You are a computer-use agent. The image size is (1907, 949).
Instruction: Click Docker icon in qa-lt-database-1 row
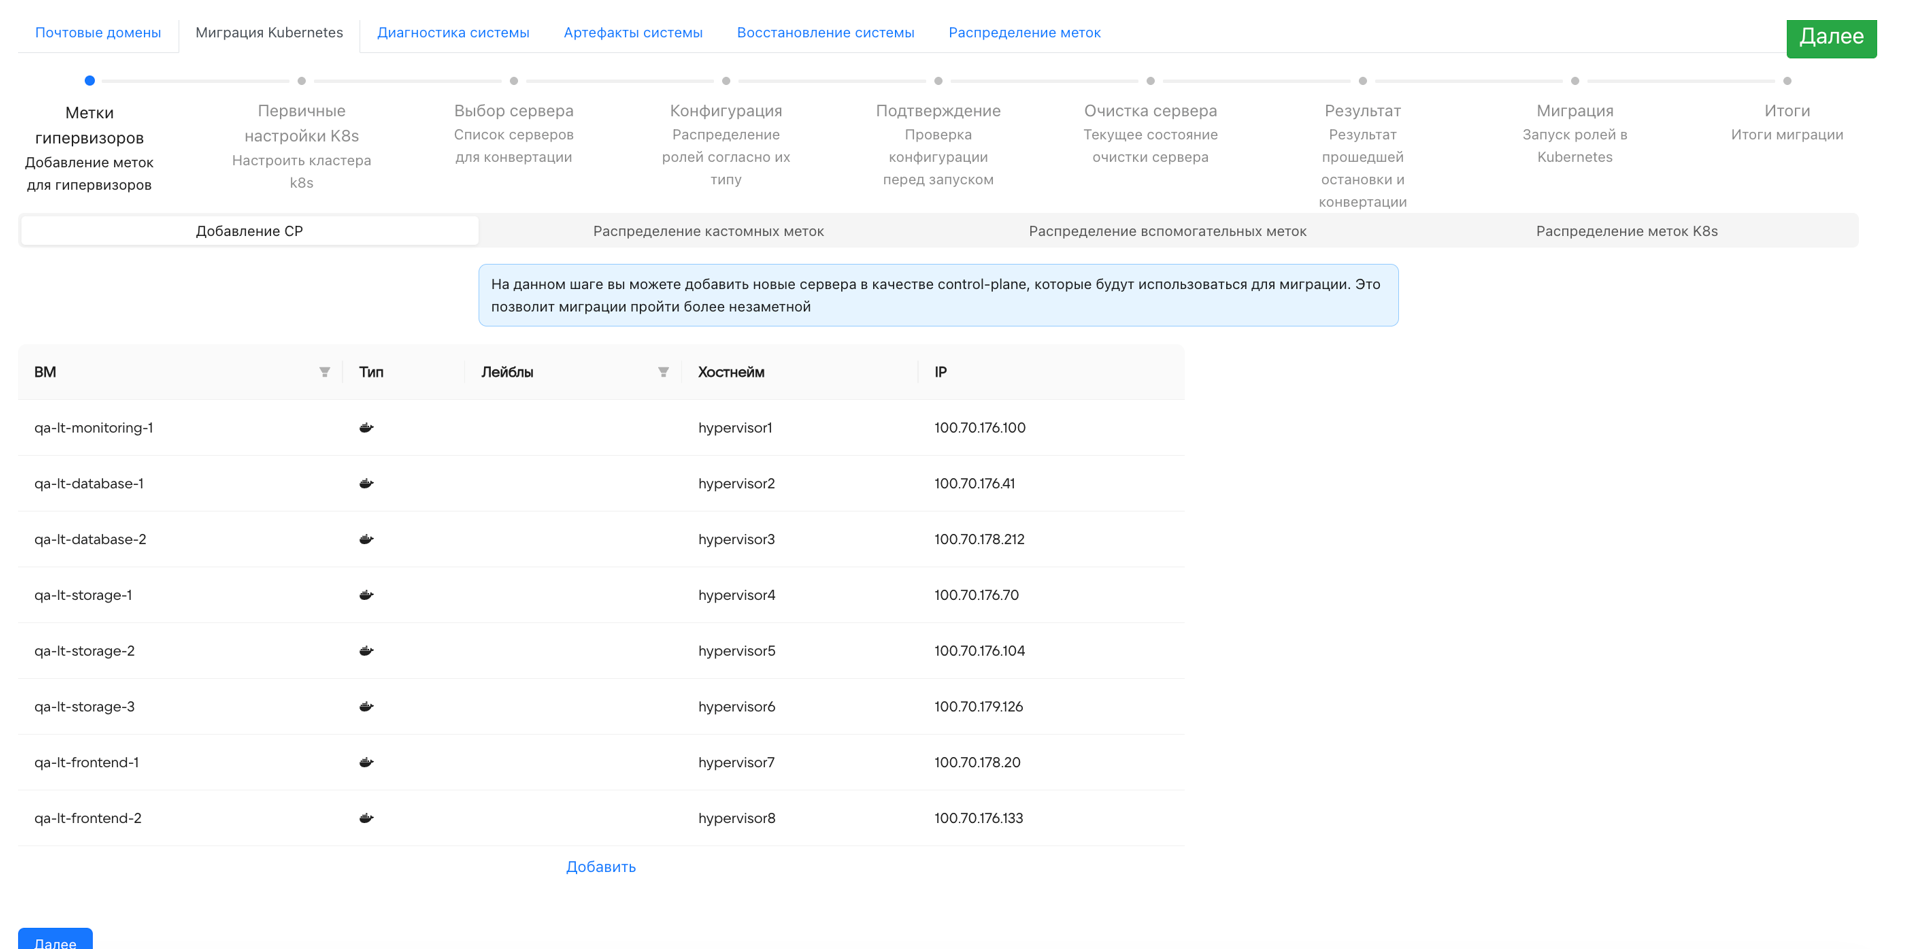click(x=366, y=484)
